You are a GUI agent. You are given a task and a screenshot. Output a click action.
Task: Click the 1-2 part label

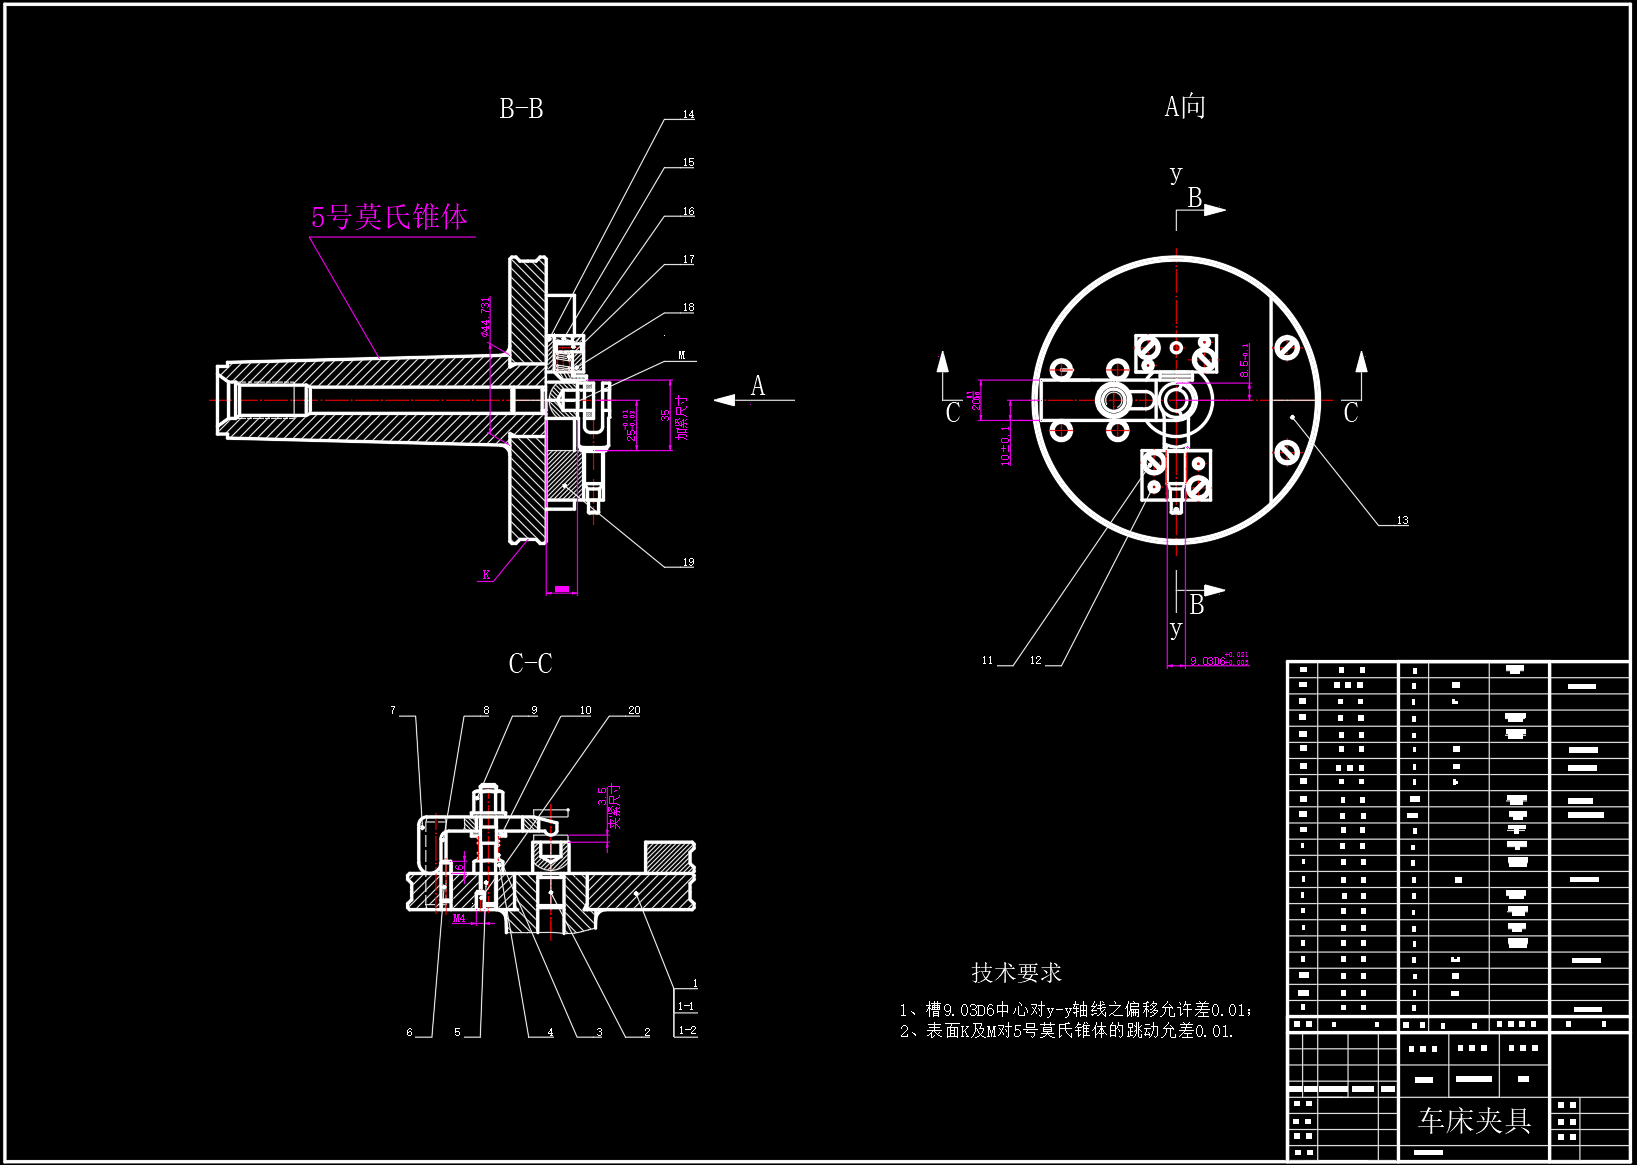(x=687, y=1030)
